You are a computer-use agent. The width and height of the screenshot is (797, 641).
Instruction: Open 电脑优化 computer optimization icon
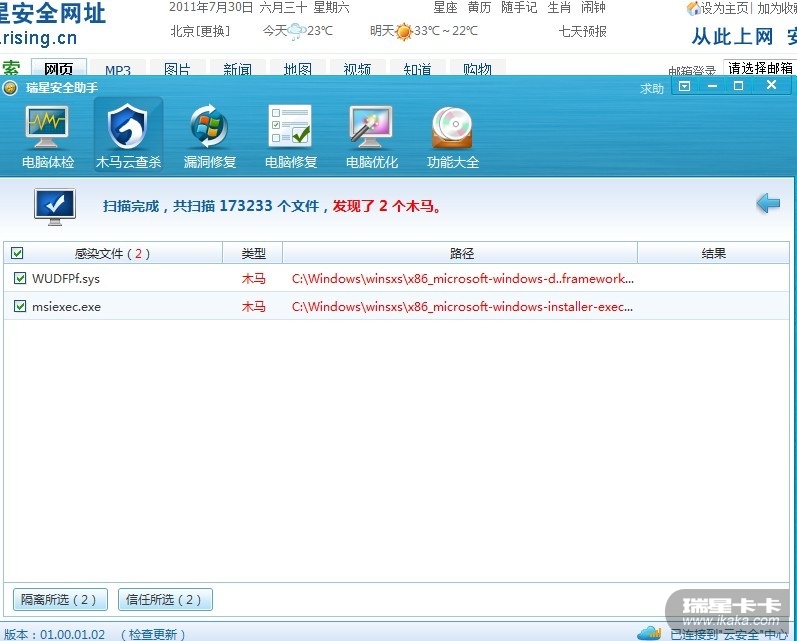[x=372, y=137]
